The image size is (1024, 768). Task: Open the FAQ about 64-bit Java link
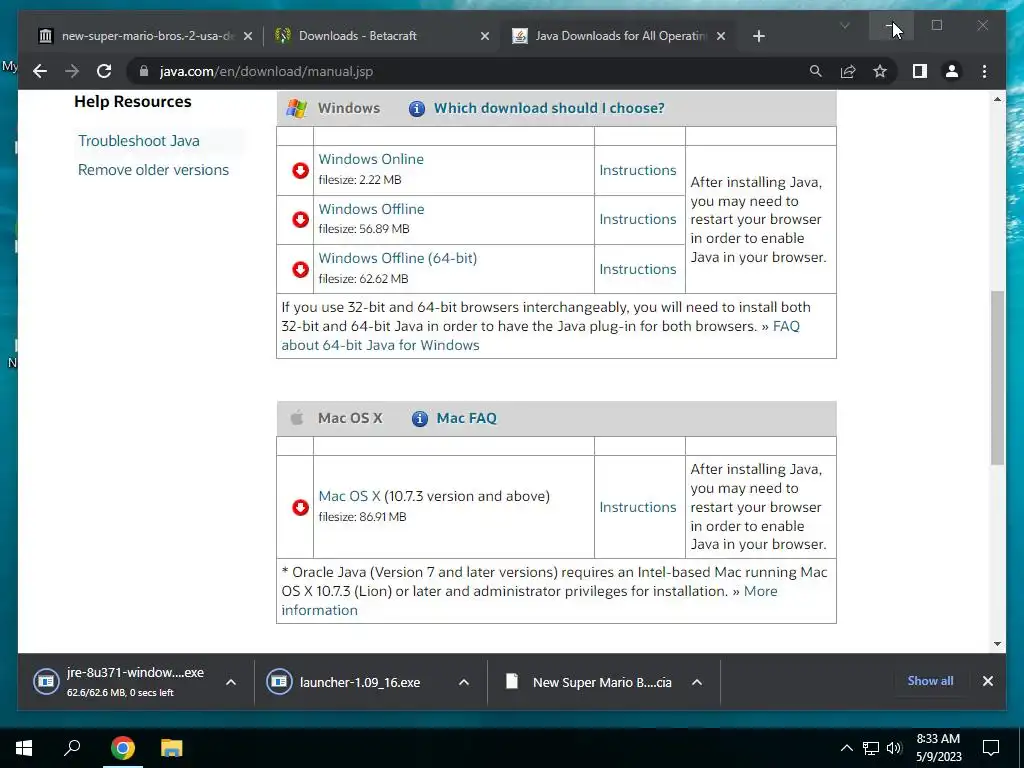381,345
